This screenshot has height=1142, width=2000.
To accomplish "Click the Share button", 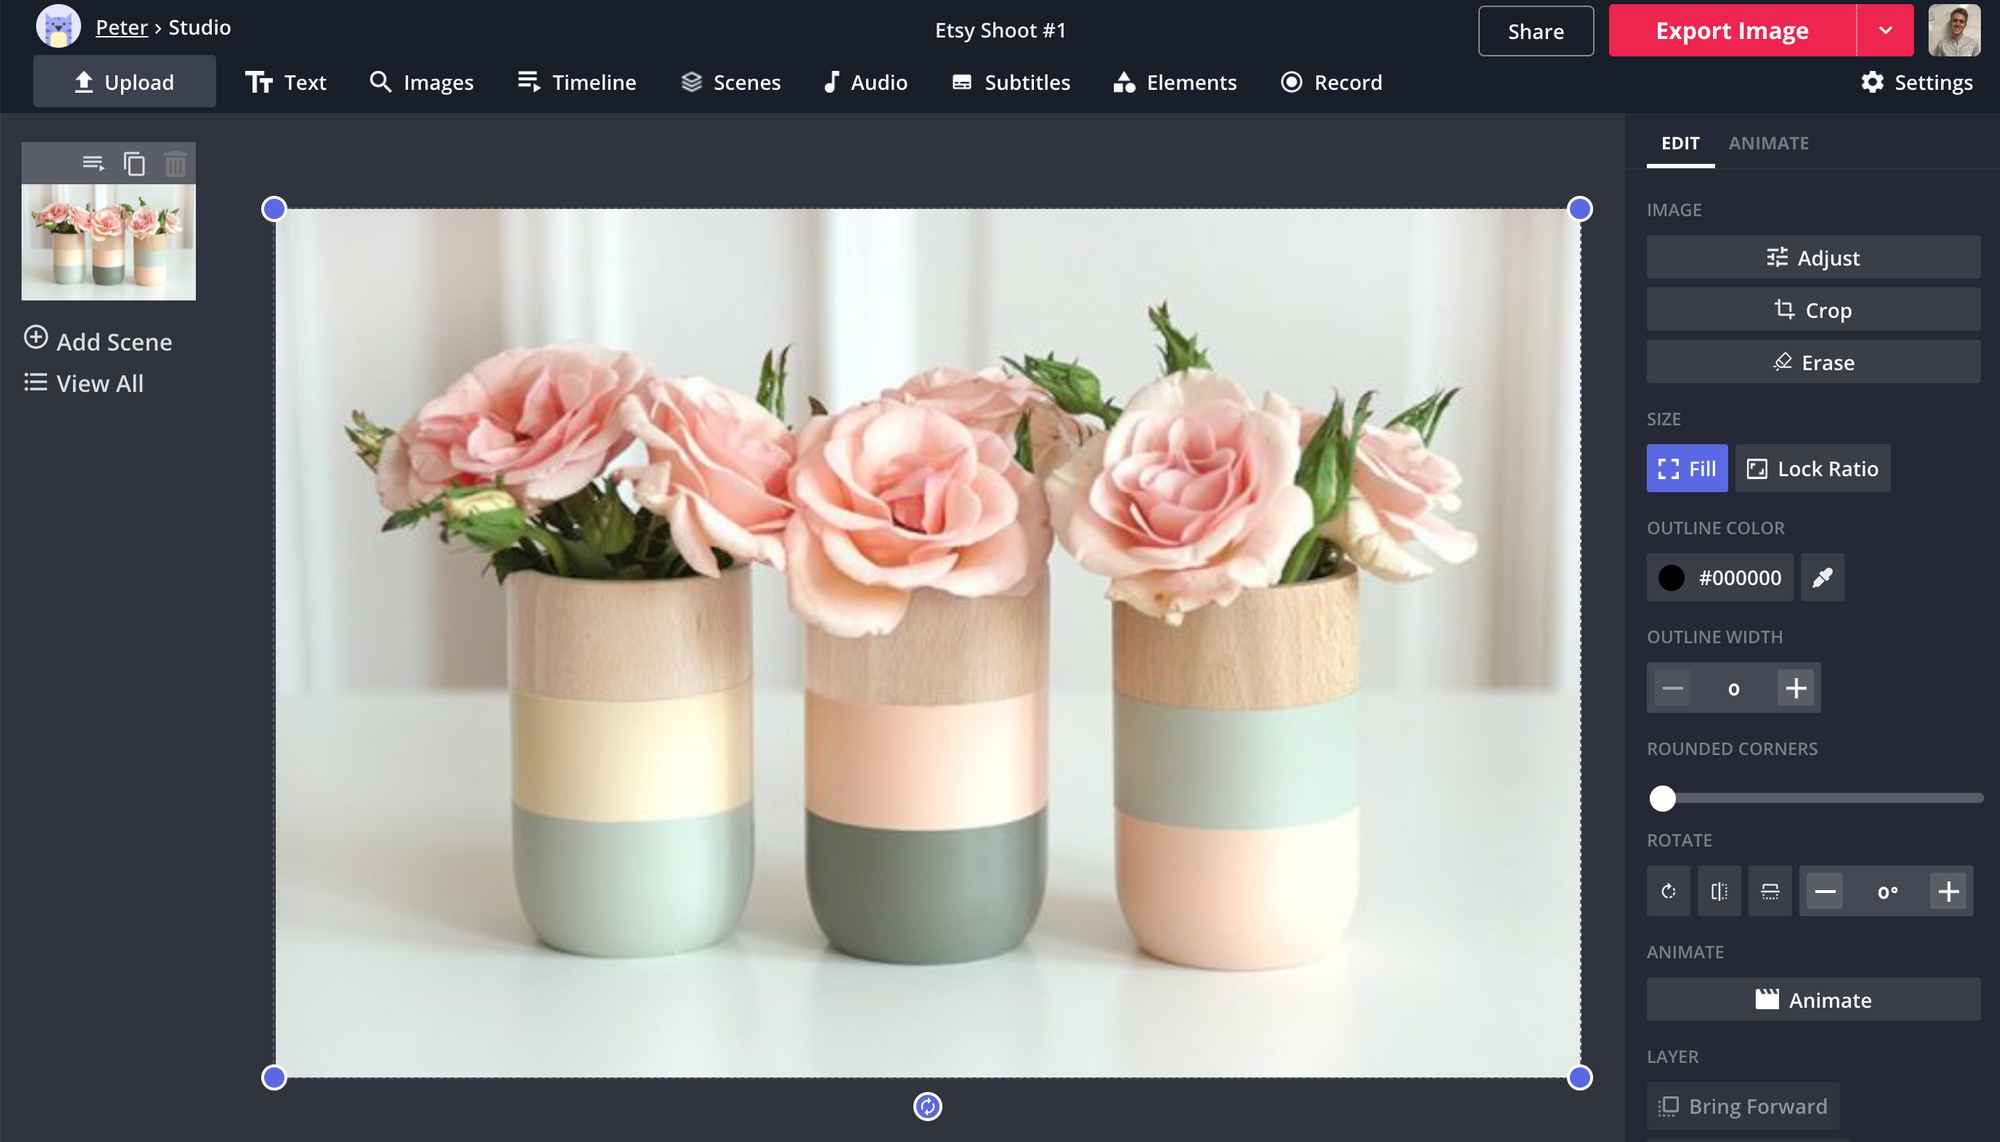I will [x=1535, y=31].
